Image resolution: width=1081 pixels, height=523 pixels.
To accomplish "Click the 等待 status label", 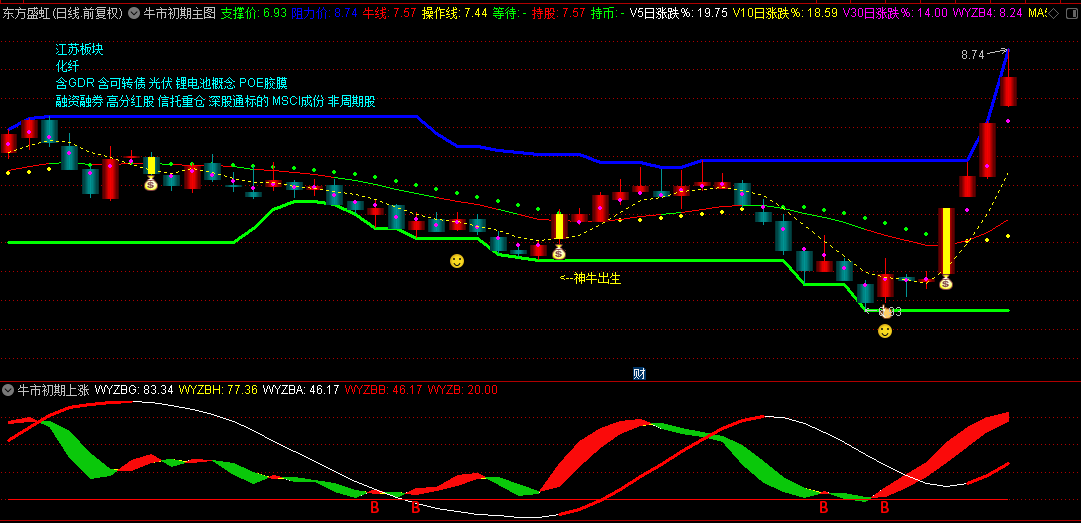I will click(x=509, y=12).
